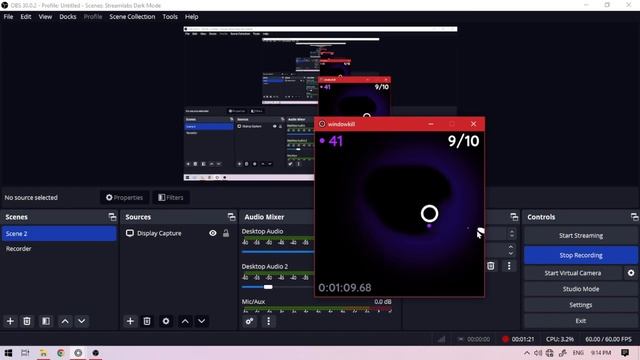Click the 60.00 / 60.00 FPS status
Viewport: 640px width, 360px height.
(608, 339)
